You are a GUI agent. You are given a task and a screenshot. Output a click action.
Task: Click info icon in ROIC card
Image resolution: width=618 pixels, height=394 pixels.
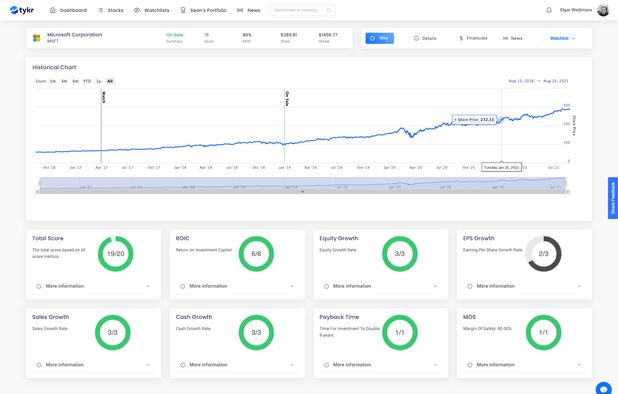[182, 286]
